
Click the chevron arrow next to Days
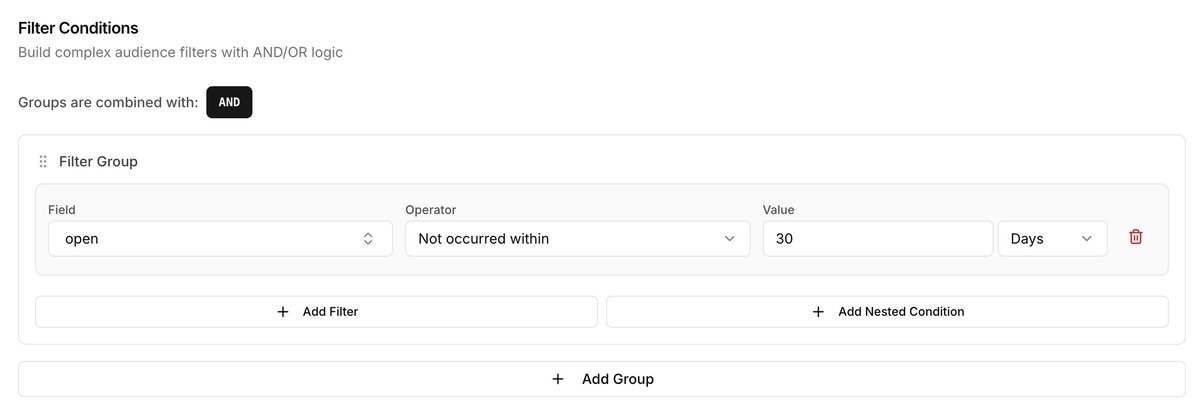point(1086,239)
